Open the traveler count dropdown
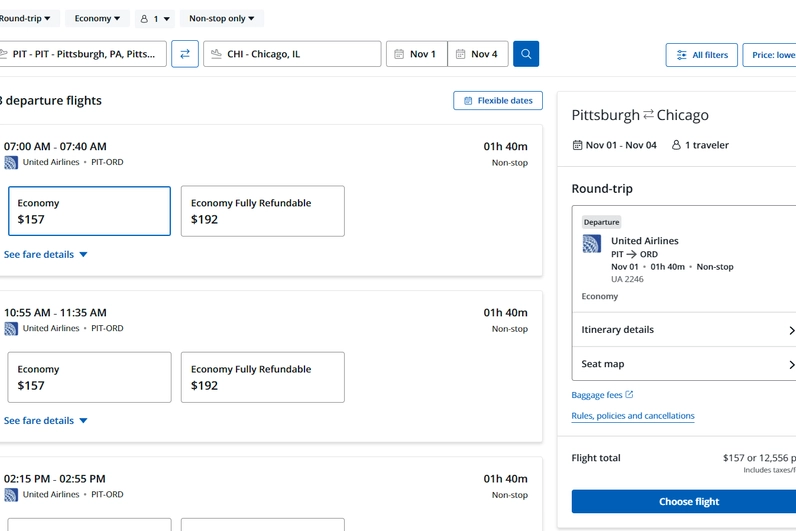 (x=155, y=19)
